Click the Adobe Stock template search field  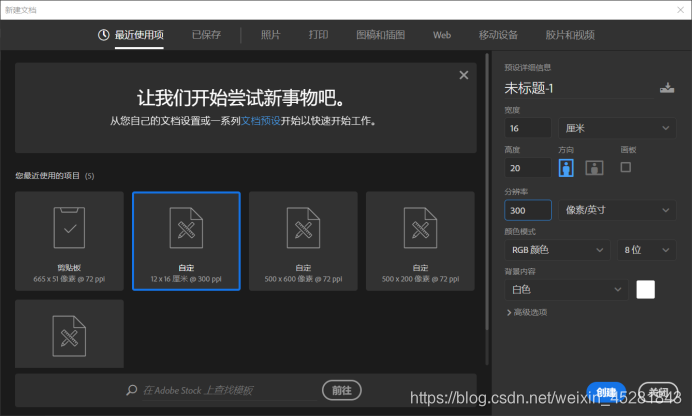(229, 391)
